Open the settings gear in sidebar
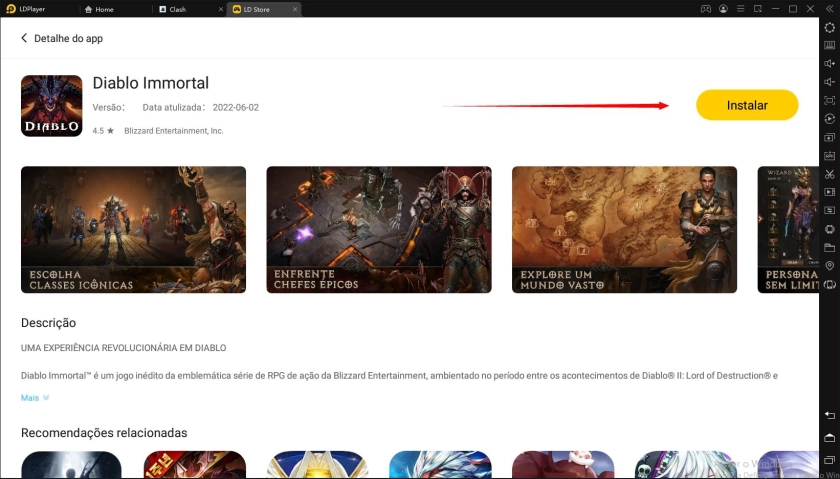The height and width of the screenshot is (479, 840). coord(829,27)
